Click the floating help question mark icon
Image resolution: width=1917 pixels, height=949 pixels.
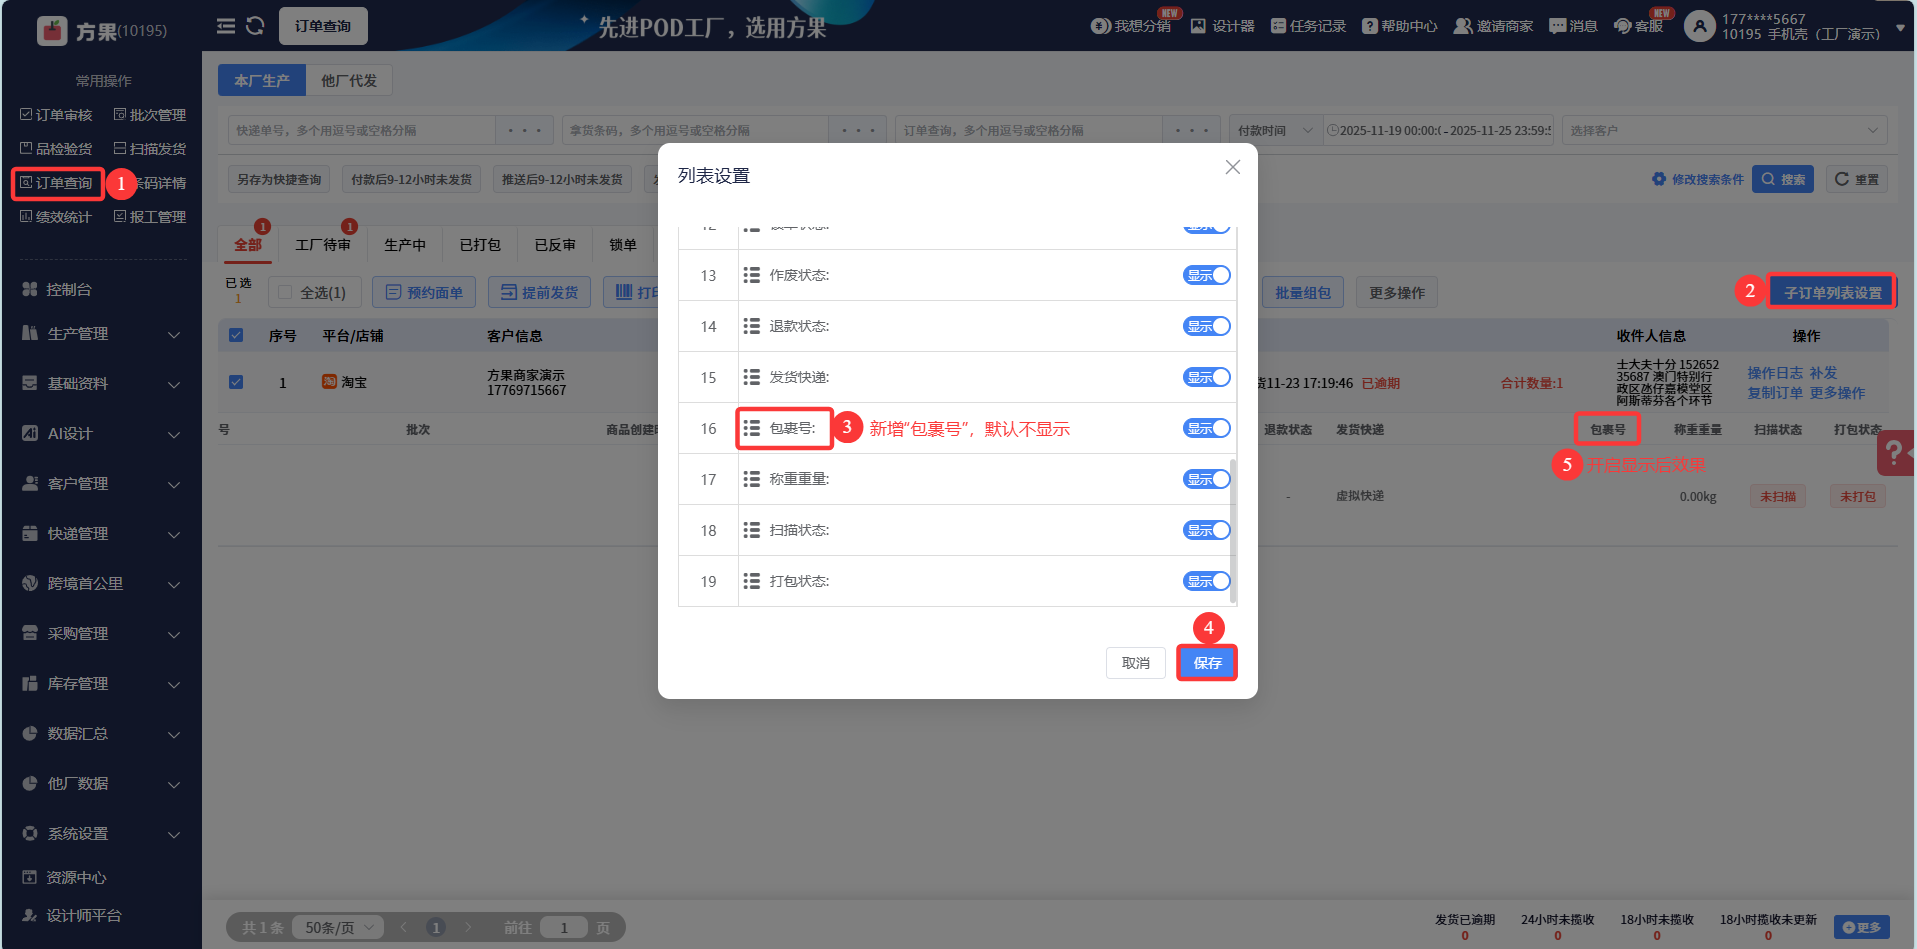click(x=1896, y=453)
